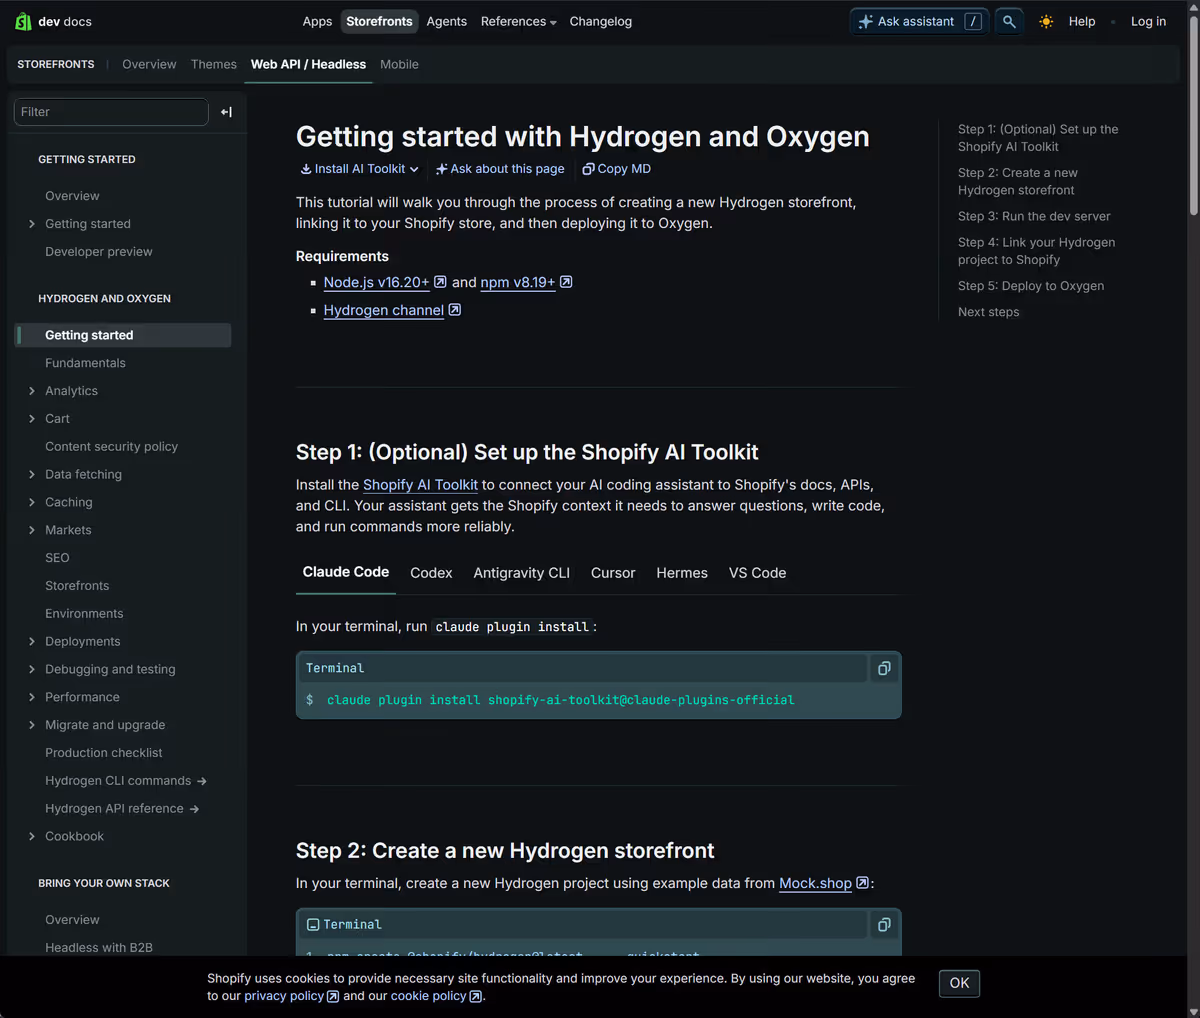The width and height of the screenshot is (1200, 1018).
Task: Select the Hermes tab
Action: click(682, 573)
